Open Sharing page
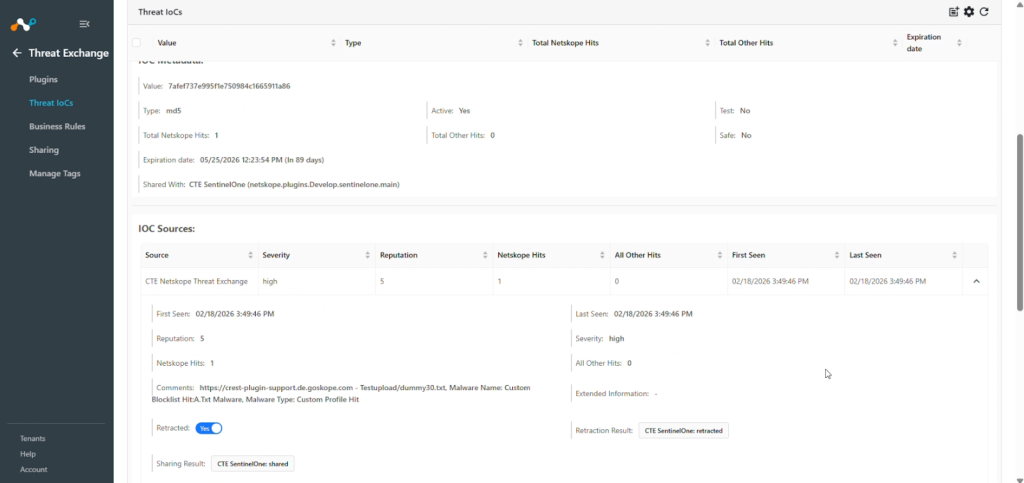Viewport: 1024px width, 483px height. (44, 150)
